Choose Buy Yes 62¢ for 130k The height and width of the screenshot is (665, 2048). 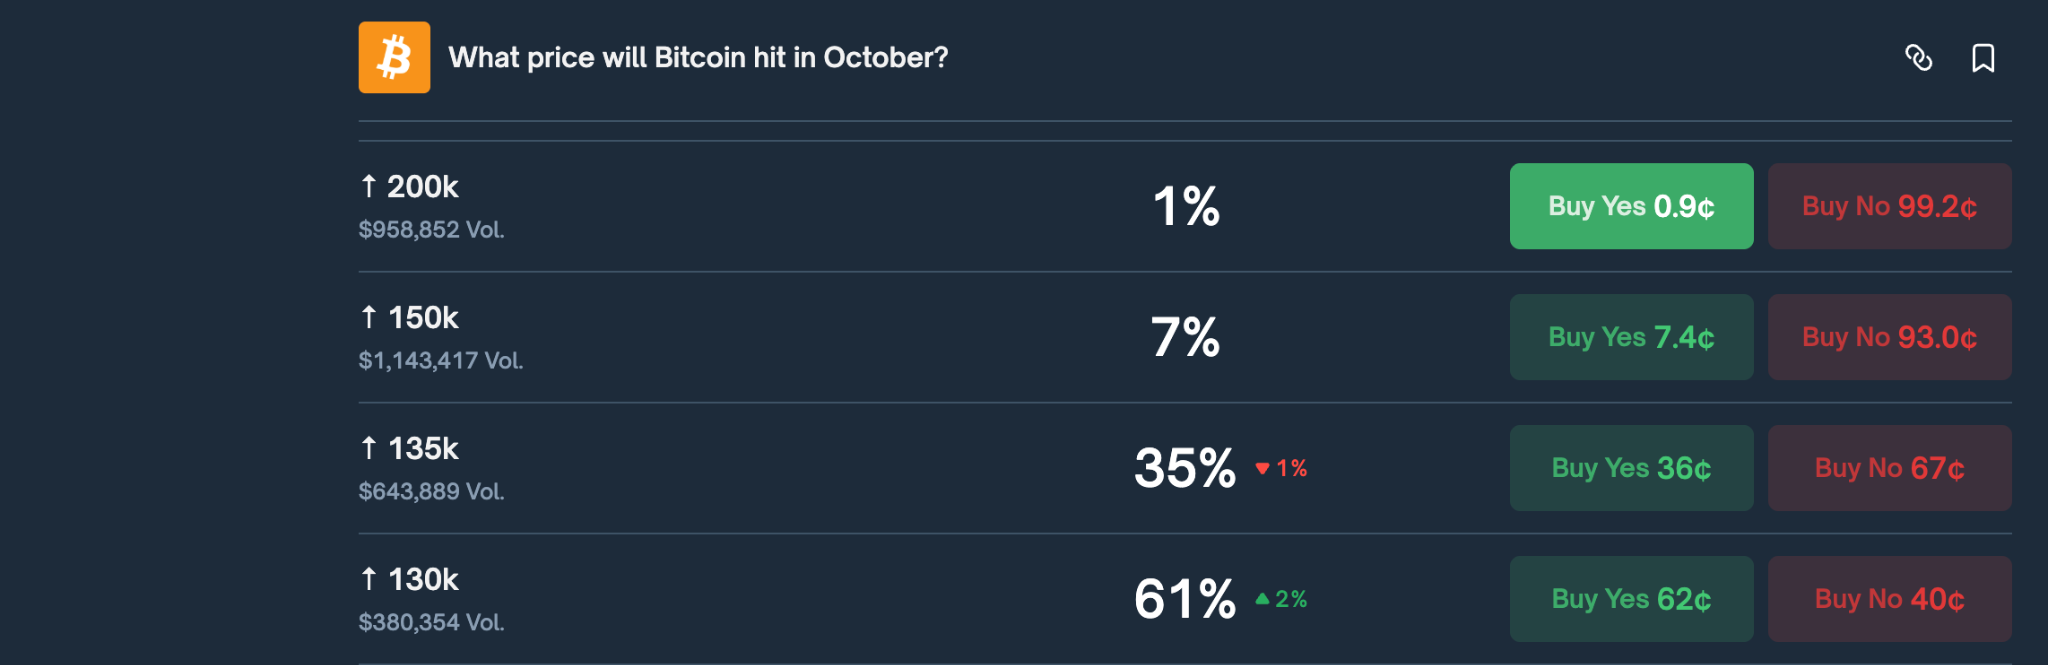[x=1631, y=599]
